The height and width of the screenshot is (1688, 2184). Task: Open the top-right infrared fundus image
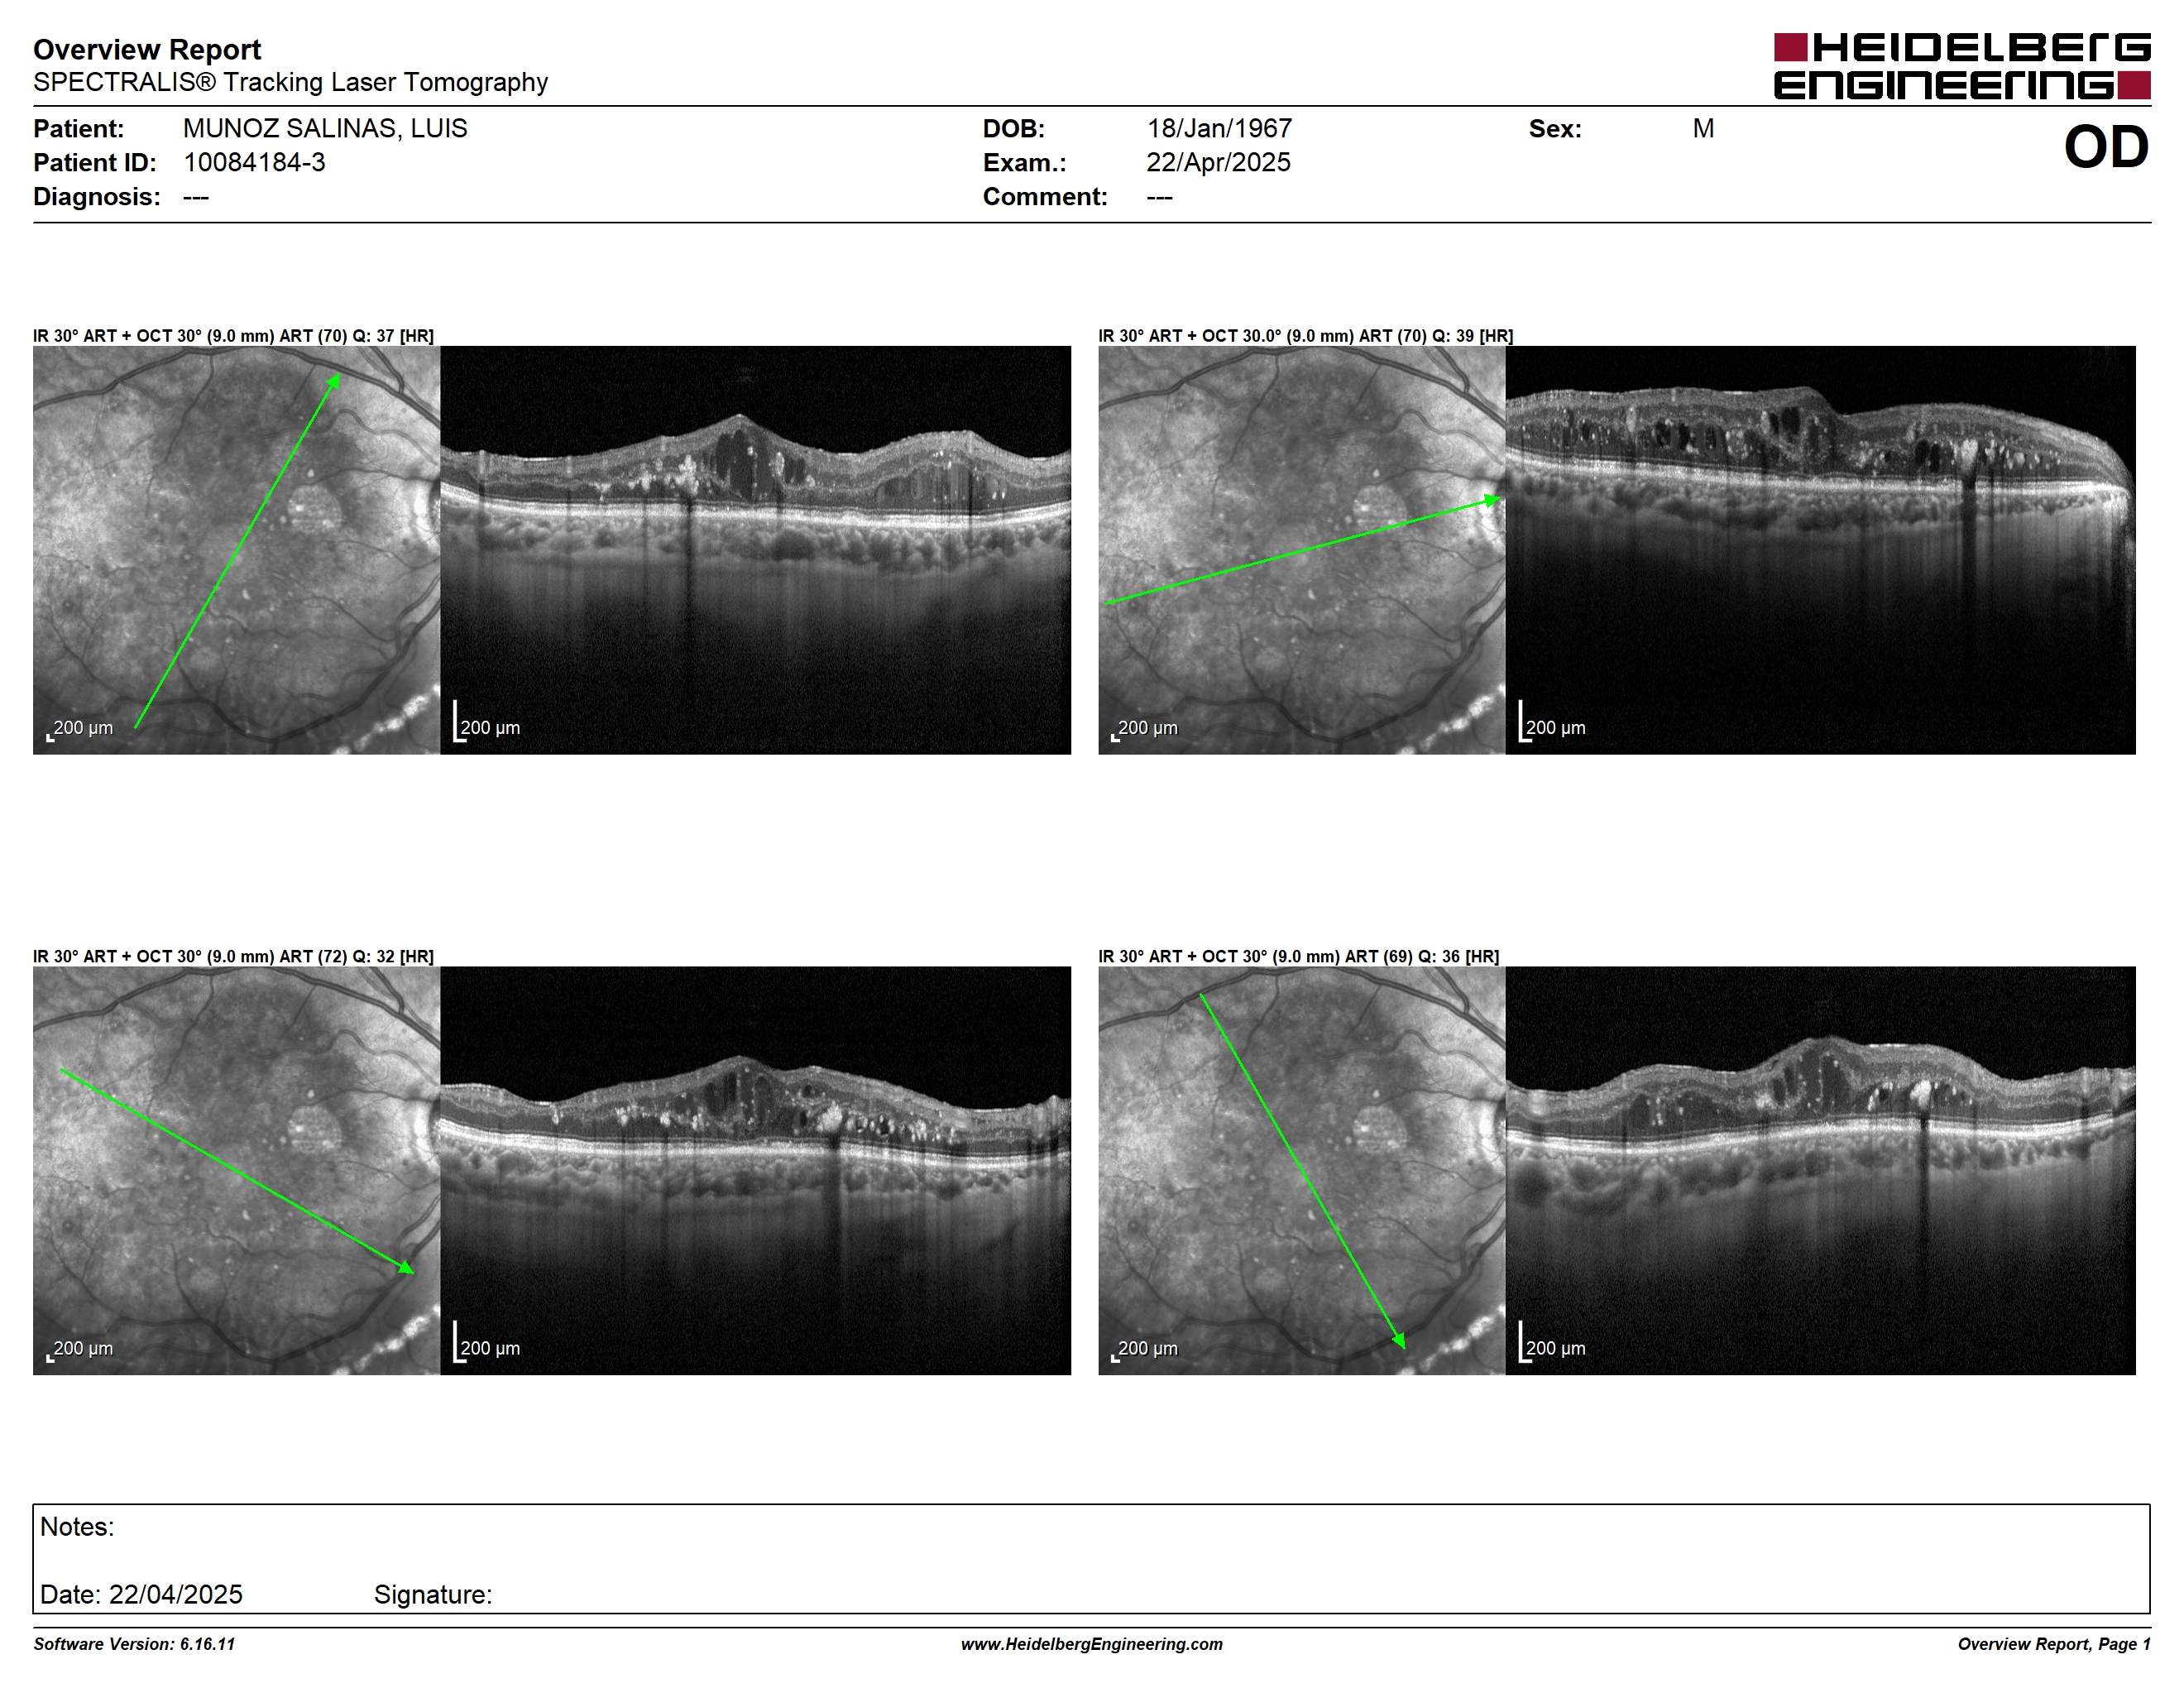coord(1301,550)
